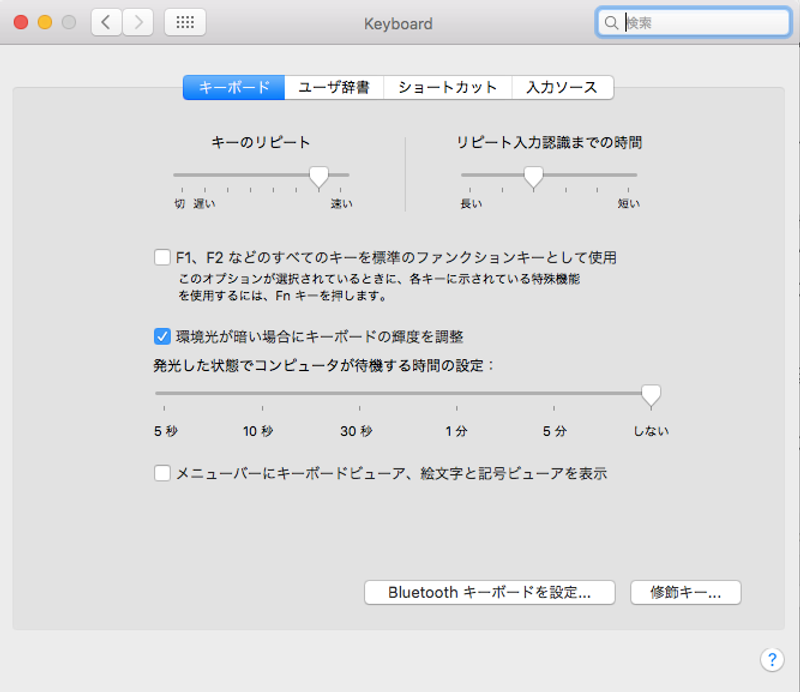
Task: Enable keyboard viewer in menu bar checkbox
Action: click(x=162, y=473)
